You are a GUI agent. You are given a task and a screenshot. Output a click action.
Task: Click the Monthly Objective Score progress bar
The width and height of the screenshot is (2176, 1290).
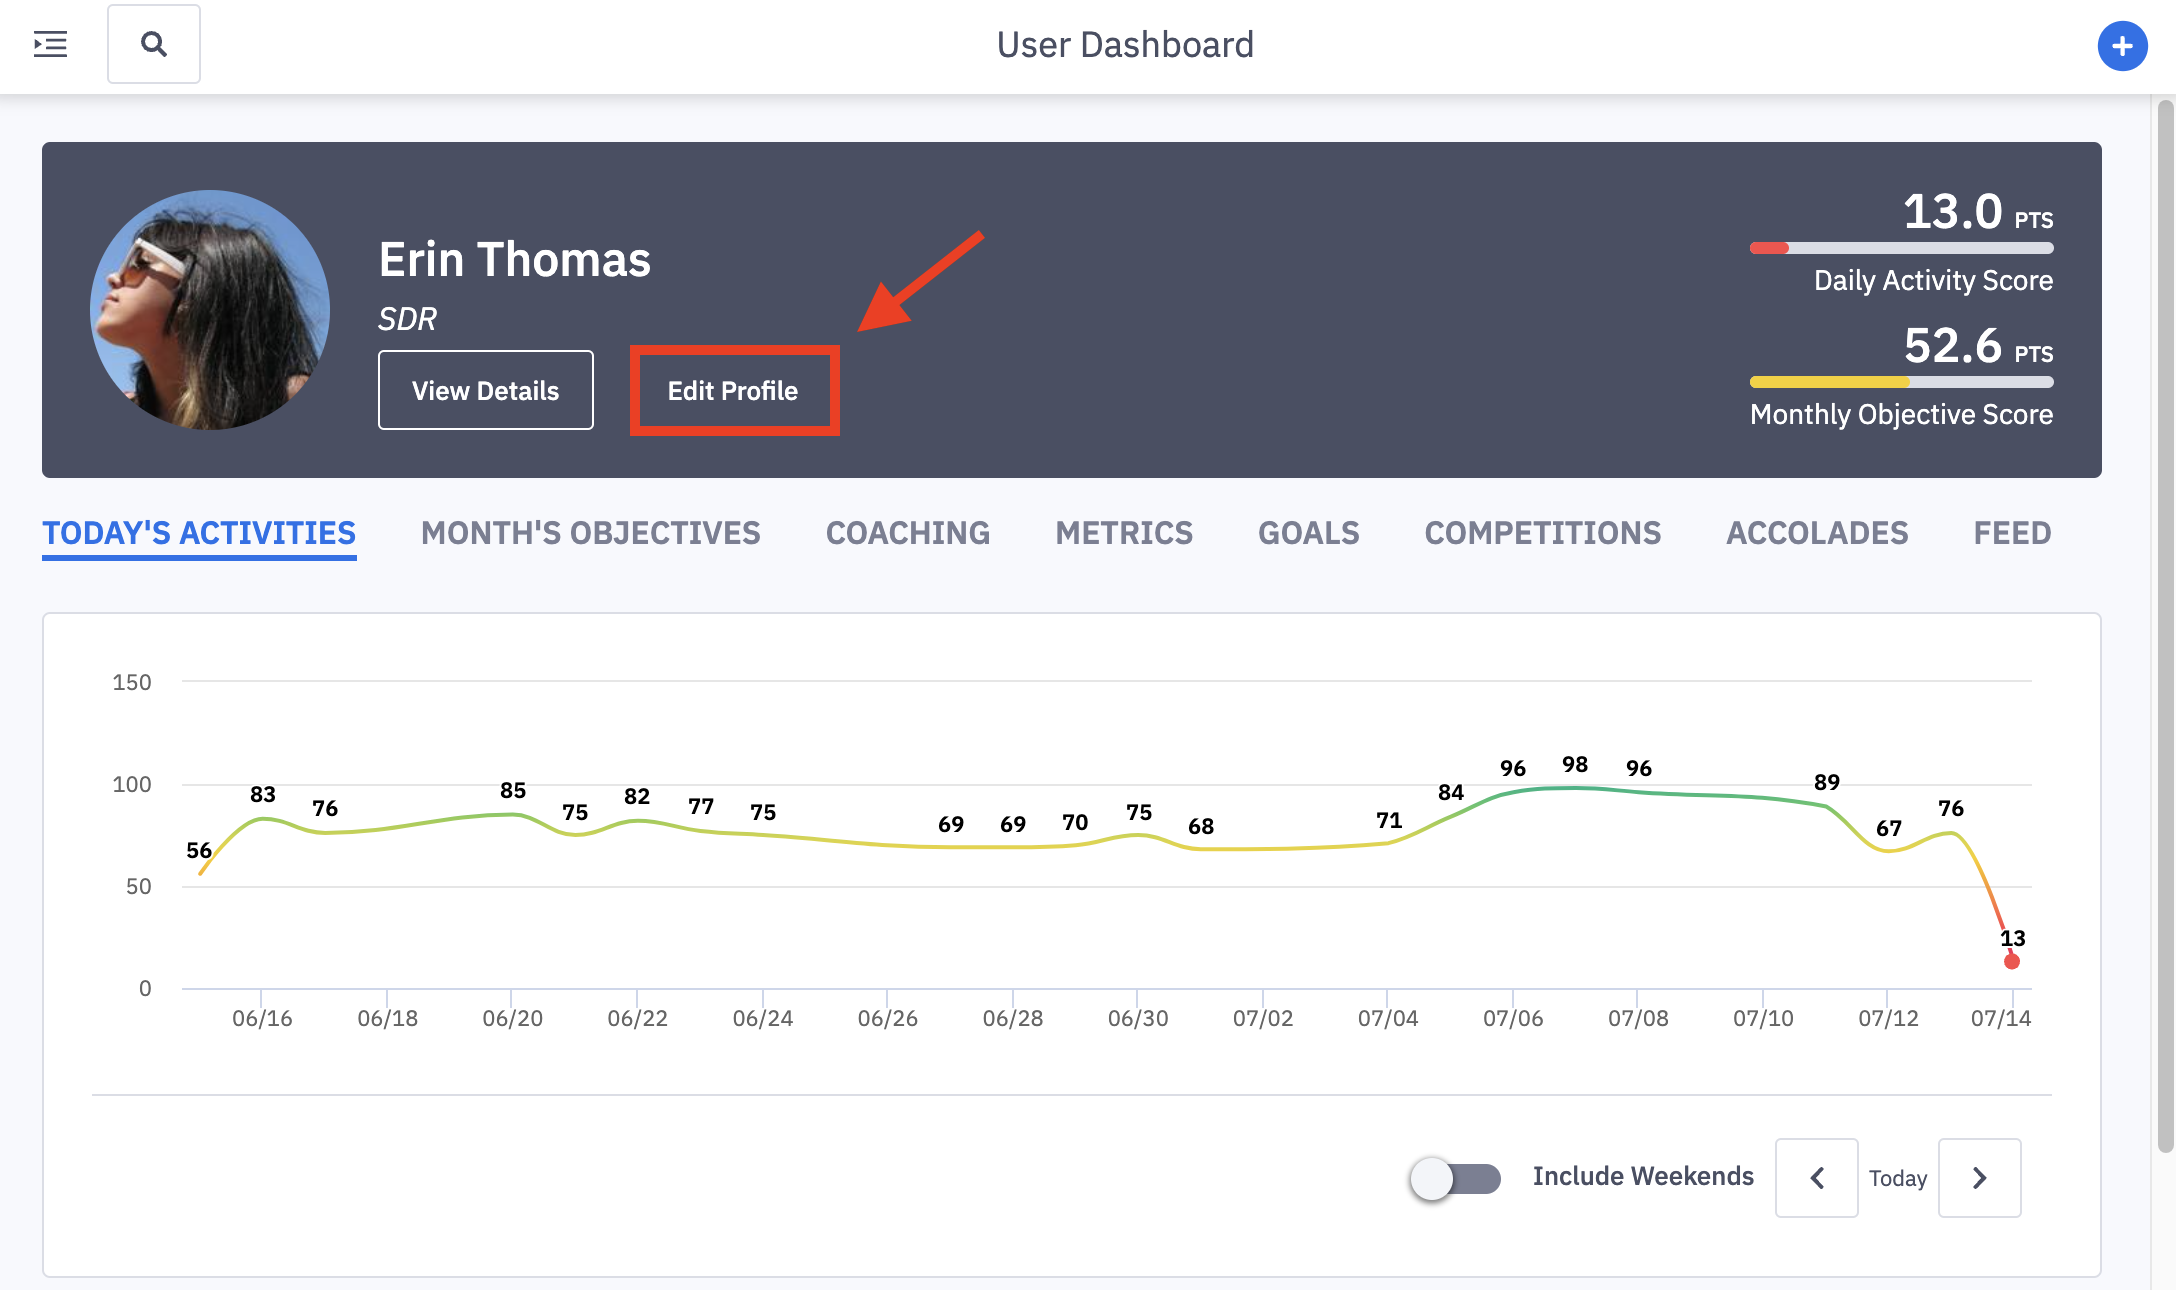[x=1901, y=382]
